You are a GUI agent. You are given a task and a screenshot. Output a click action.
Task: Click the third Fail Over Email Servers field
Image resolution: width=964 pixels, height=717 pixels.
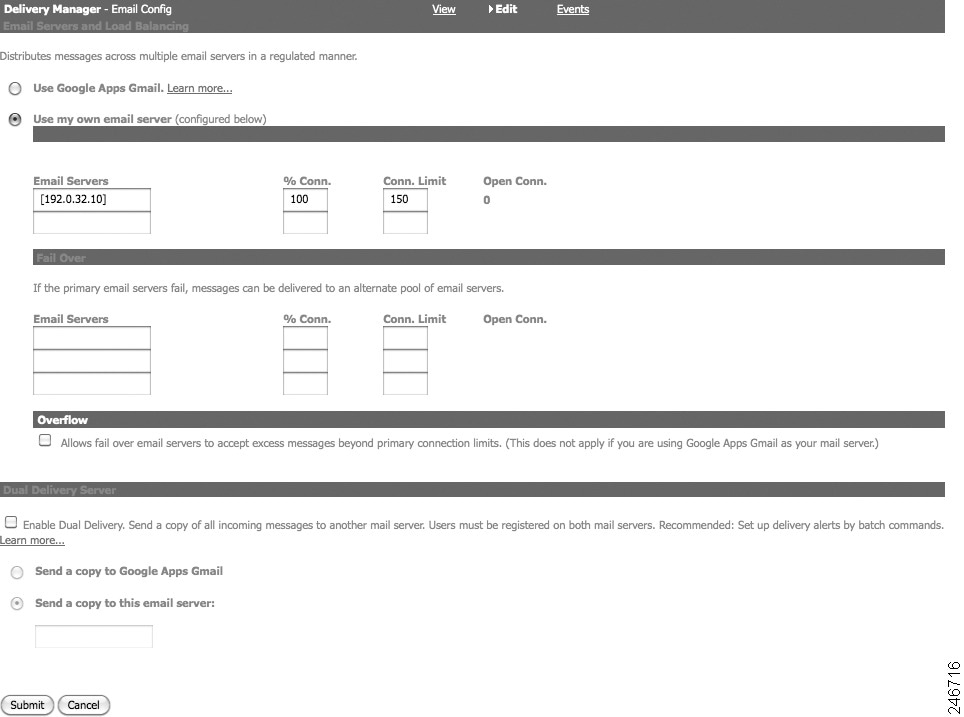click(92, 383)
